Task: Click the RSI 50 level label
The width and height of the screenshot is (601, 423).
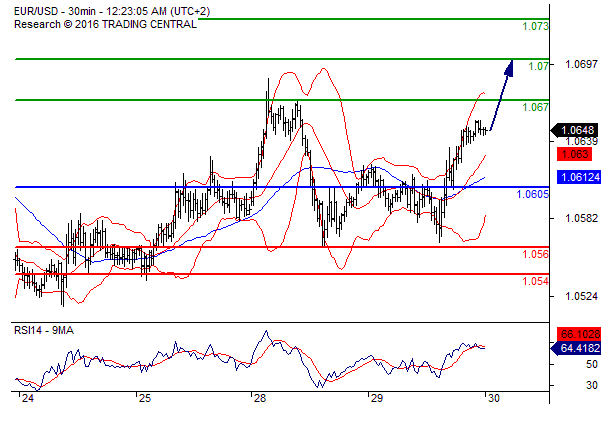Action: (592, 364)
